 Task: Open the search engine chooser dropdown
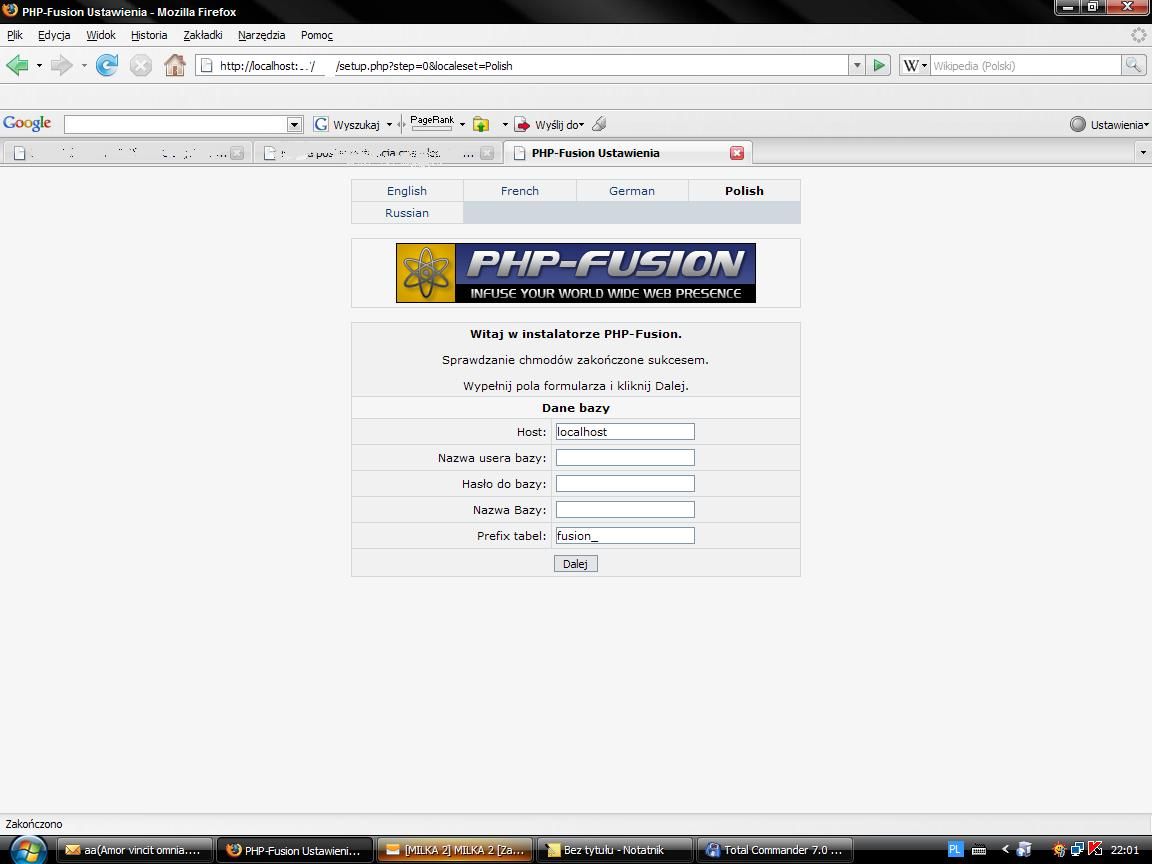click(924, 65)
